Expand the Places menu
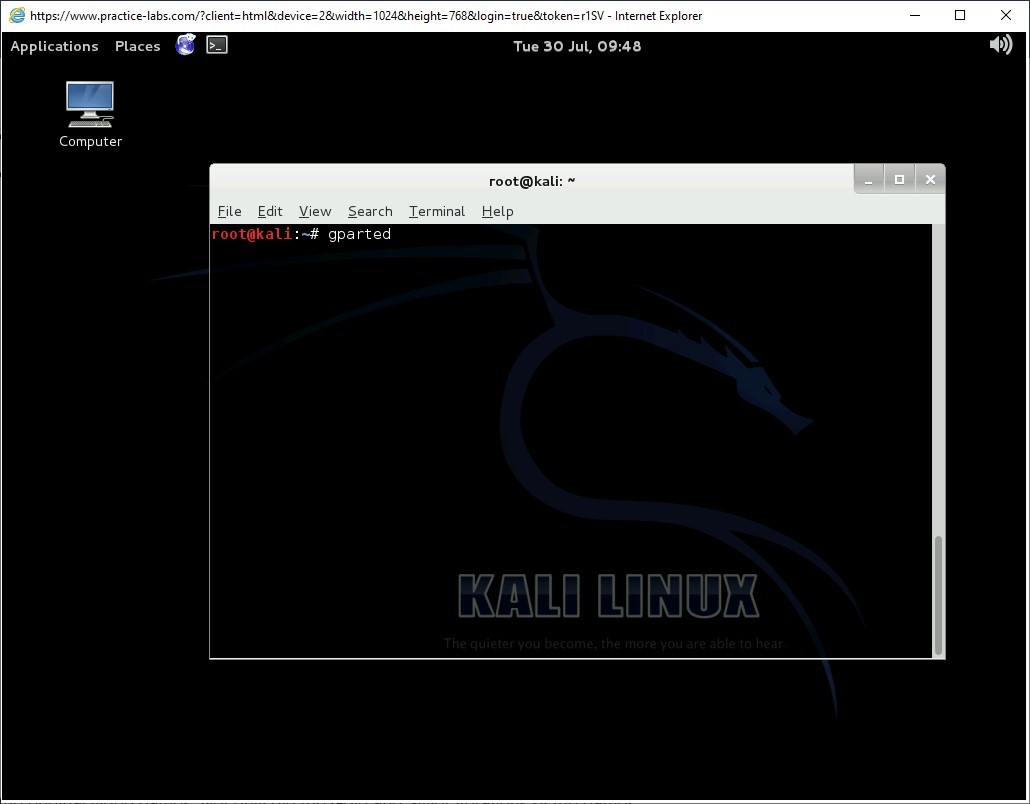The height and width of the screenshot is (804, 1030). coord(137,46)
